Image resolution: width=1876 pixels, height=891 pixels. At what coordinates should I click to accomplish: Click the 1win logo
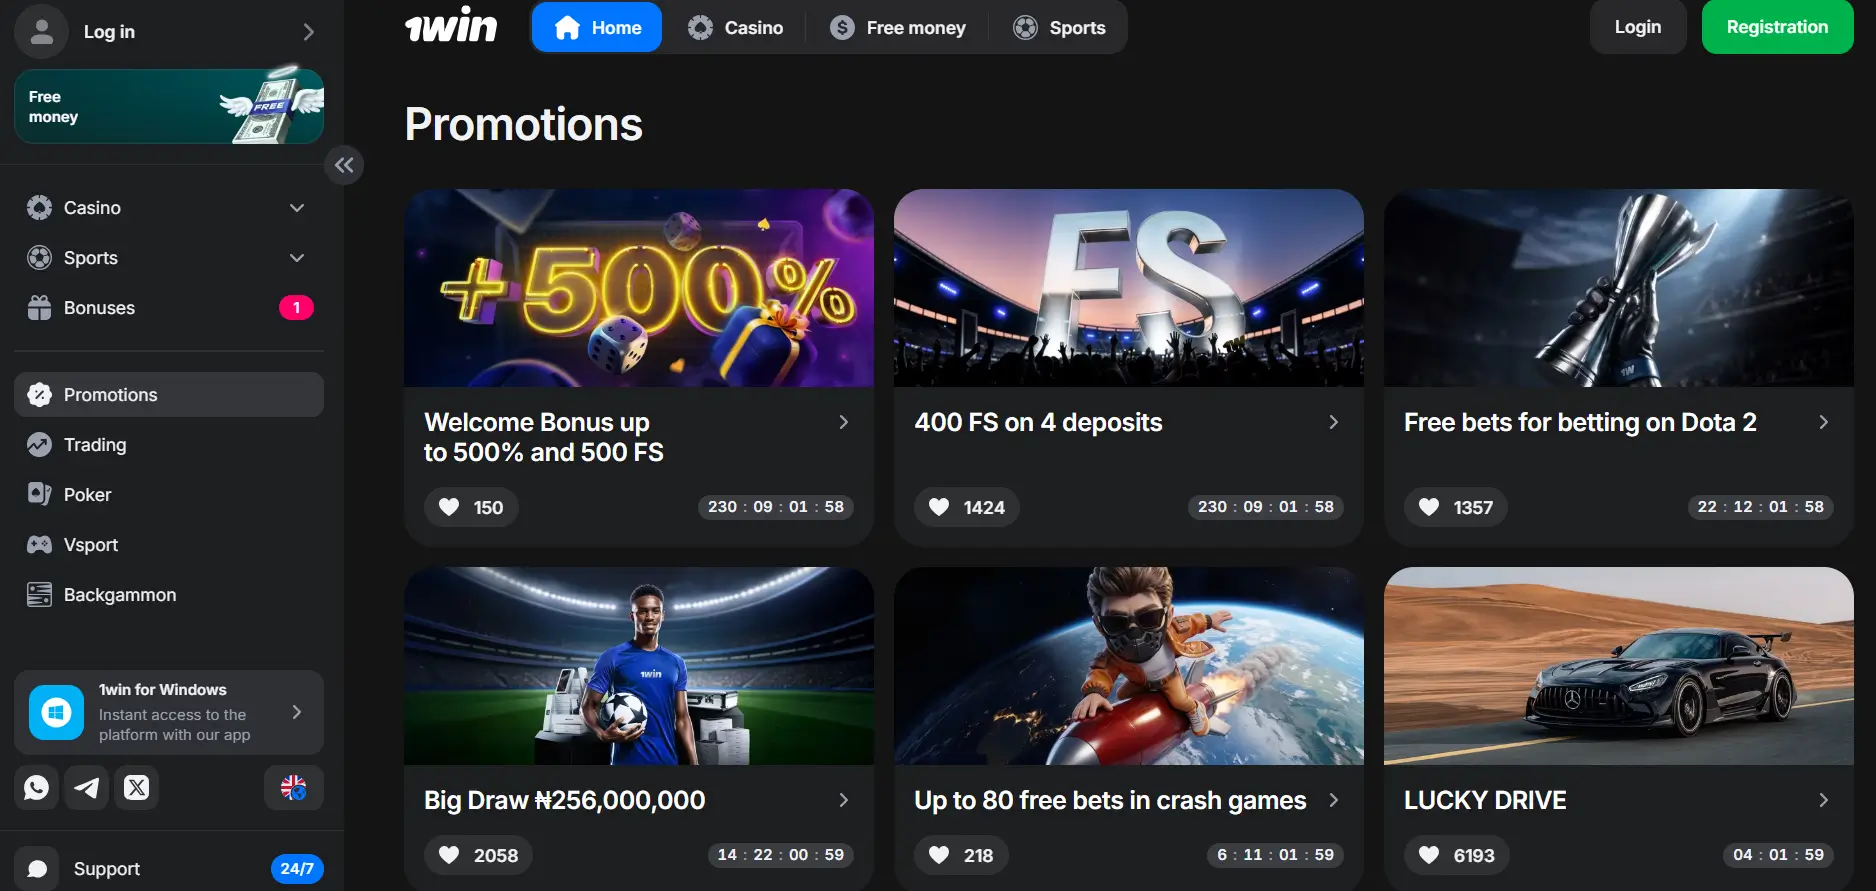451,26
